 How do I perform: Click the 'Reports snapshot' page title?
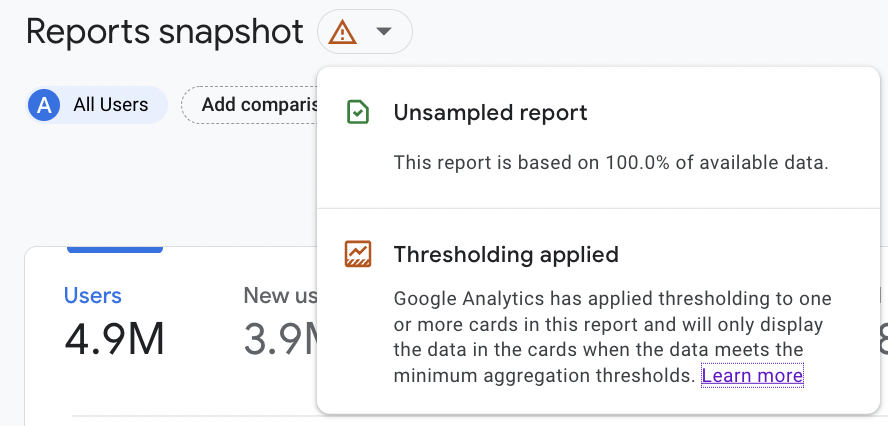click(165, 32)
